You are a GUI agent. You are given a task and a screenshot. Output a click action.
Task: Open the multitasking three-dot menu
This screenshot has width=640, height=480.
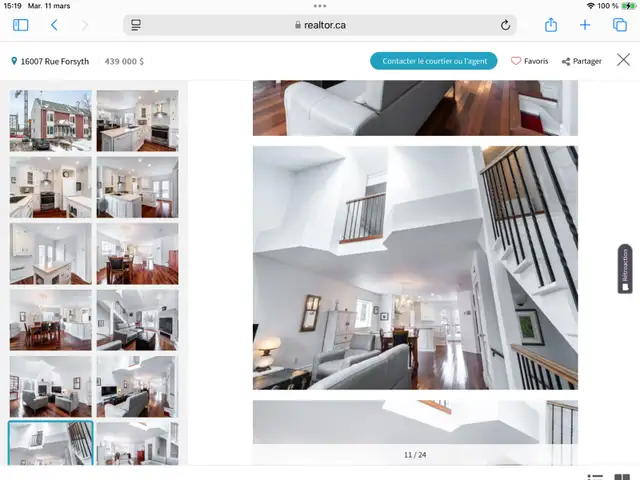click(x=320, y=6)
